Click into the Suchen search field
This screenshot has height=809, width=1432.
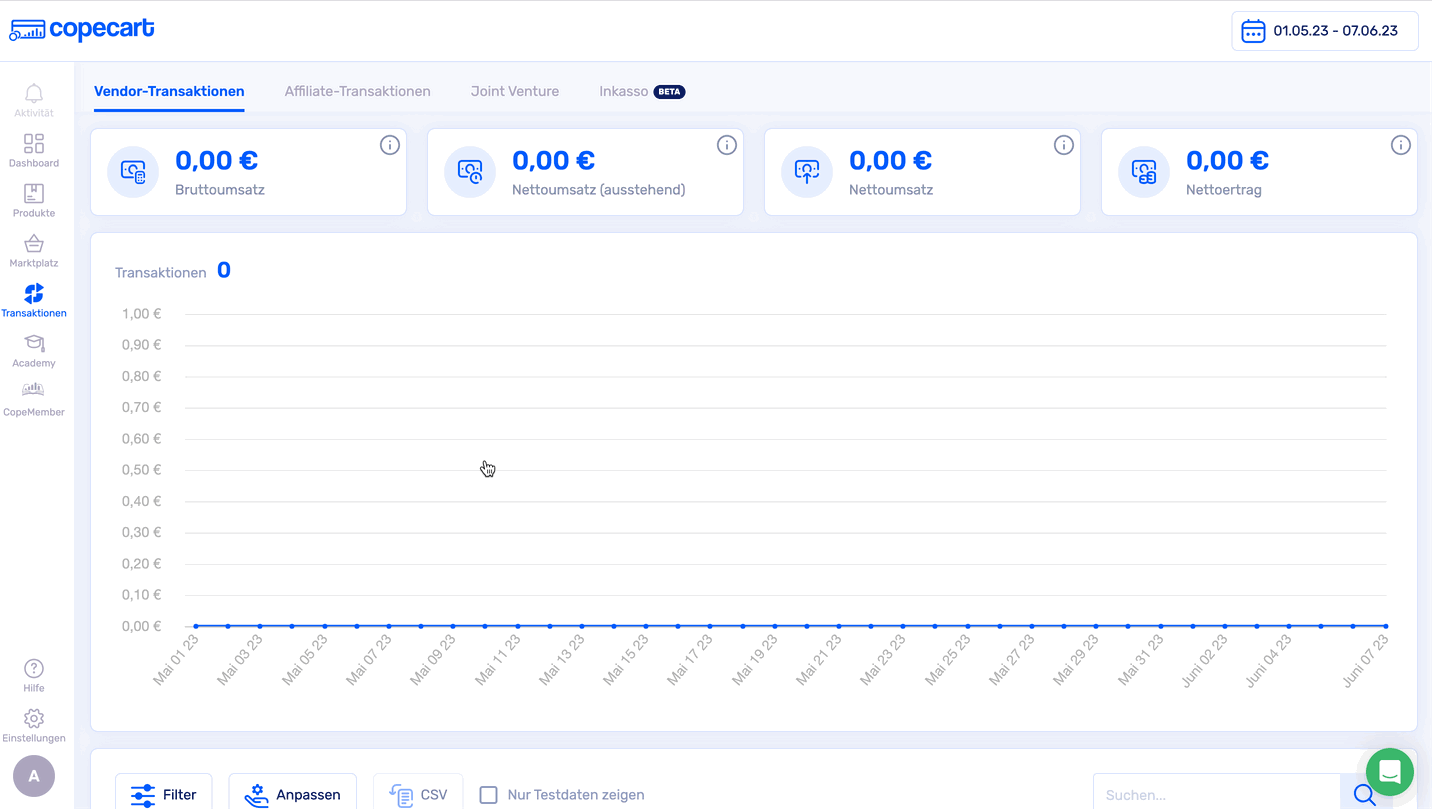[1215, 795]
